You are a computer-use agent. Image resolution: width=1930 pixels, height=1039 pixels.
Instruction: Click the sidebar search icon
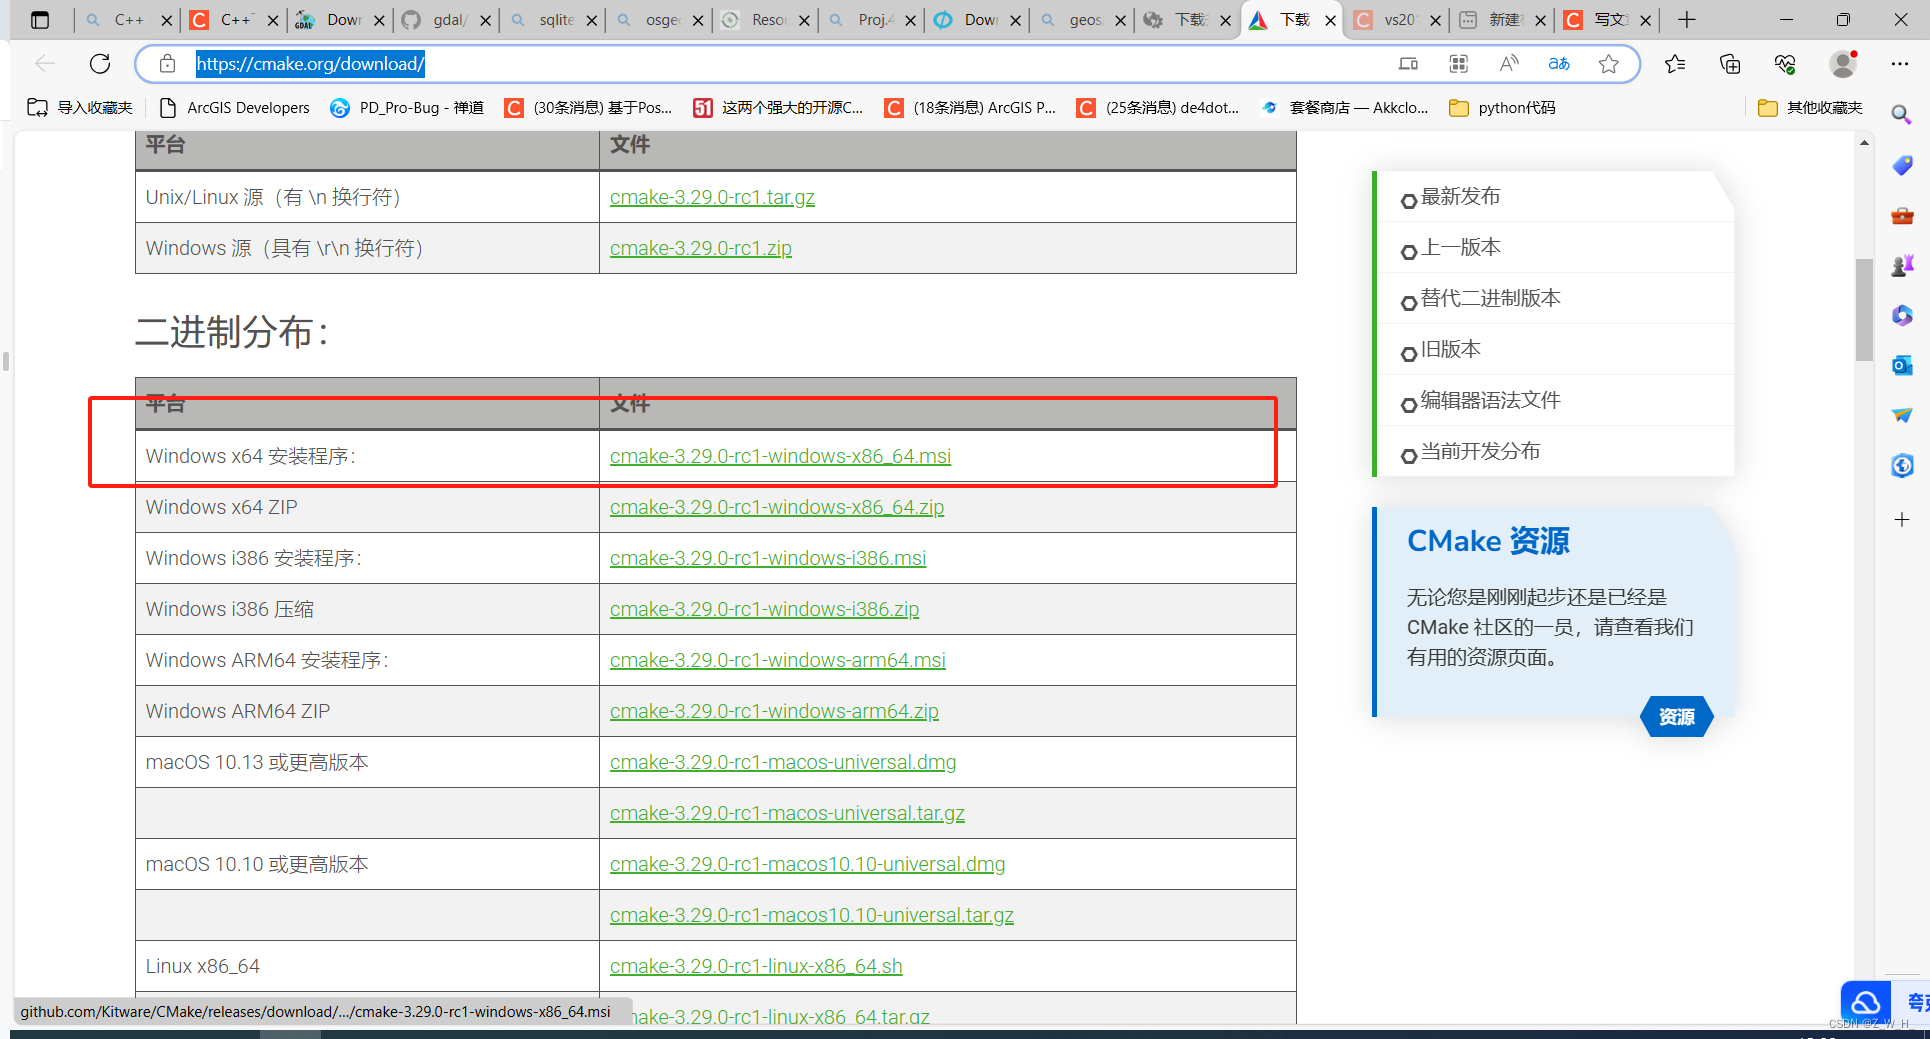point(1902,115)
